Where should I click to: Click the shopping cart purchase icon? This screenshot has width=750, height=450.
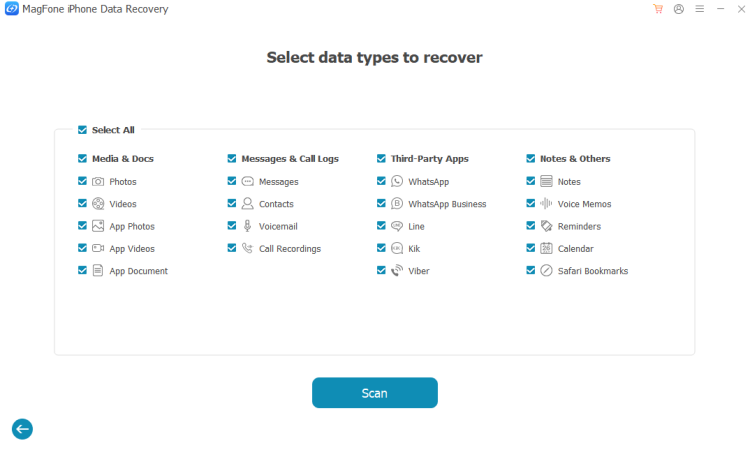658,9
